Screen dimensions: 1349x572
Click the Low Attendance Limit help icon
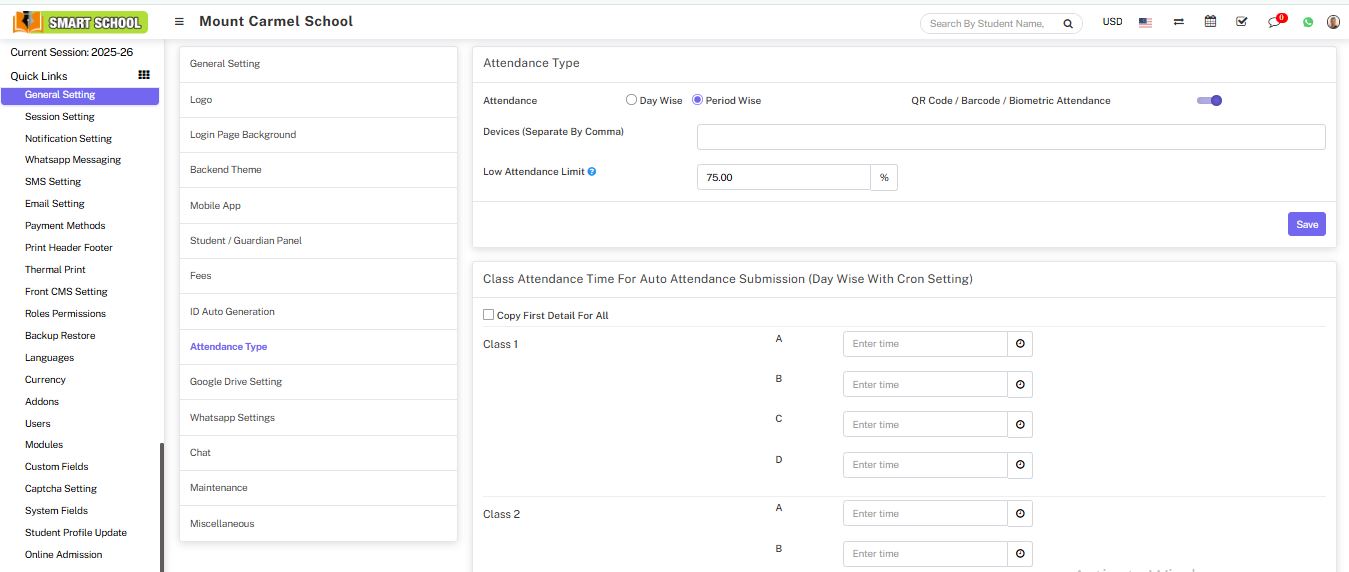pyautogui.click(x=592, y=172)
